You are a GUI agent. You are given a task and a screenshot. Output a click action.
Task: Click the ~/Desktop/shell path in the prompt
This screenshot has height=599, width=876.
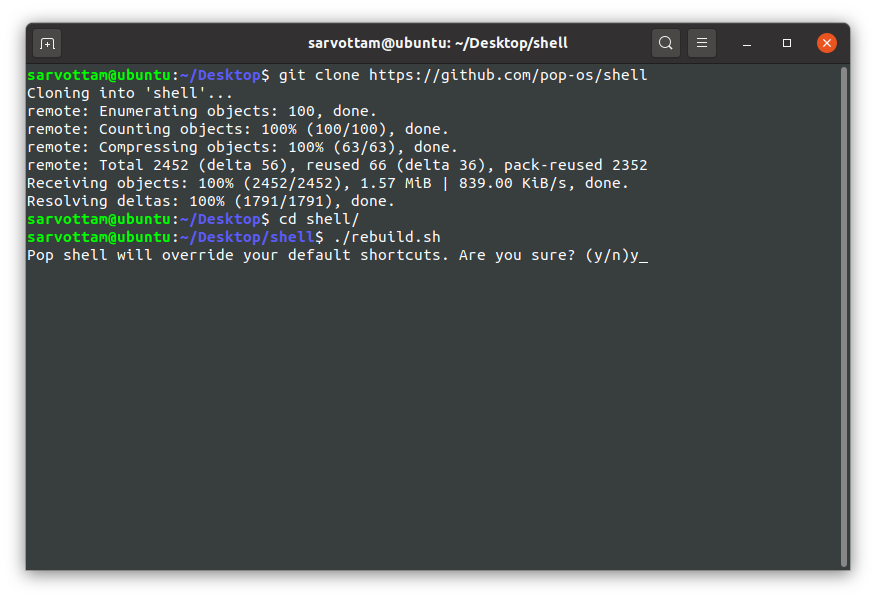pos(247,237)
